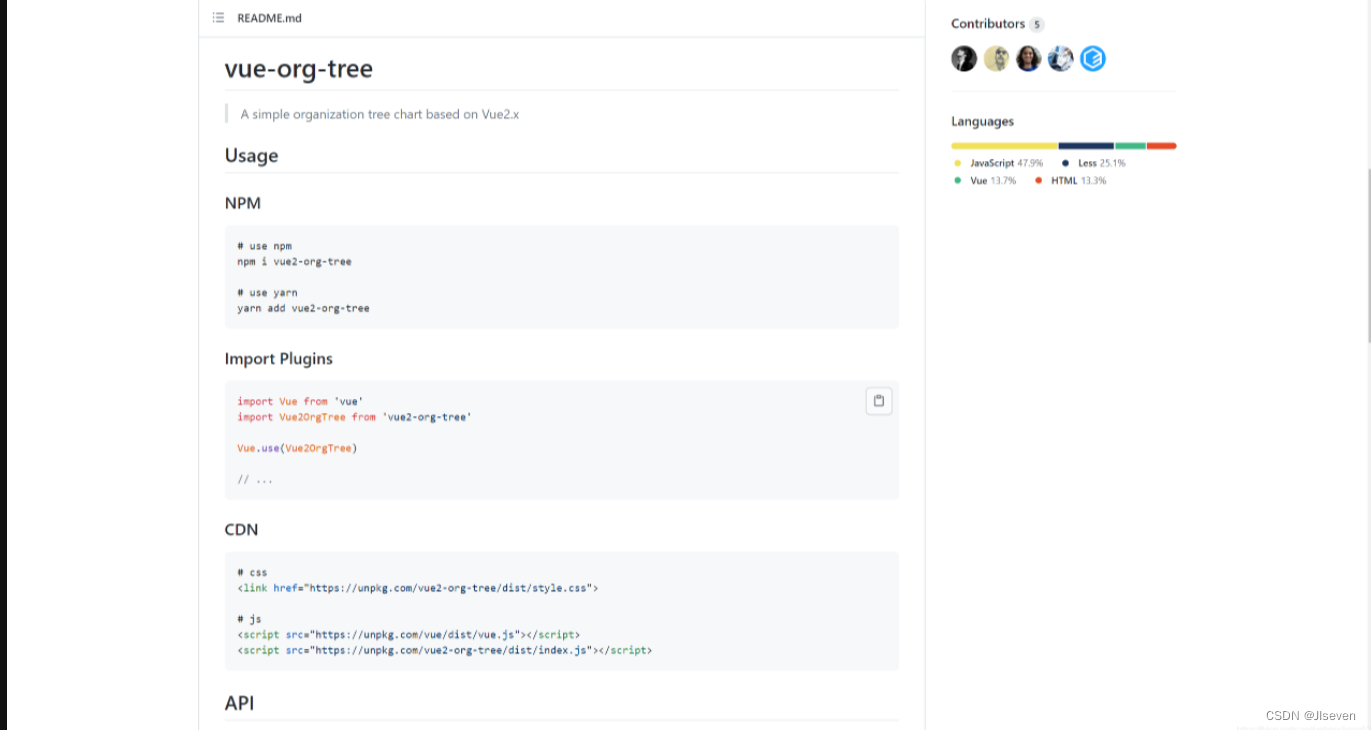Click the copy code button in Import Plugins
The height and width of the screenshot is (730, 1371).
tap(879, 401)
